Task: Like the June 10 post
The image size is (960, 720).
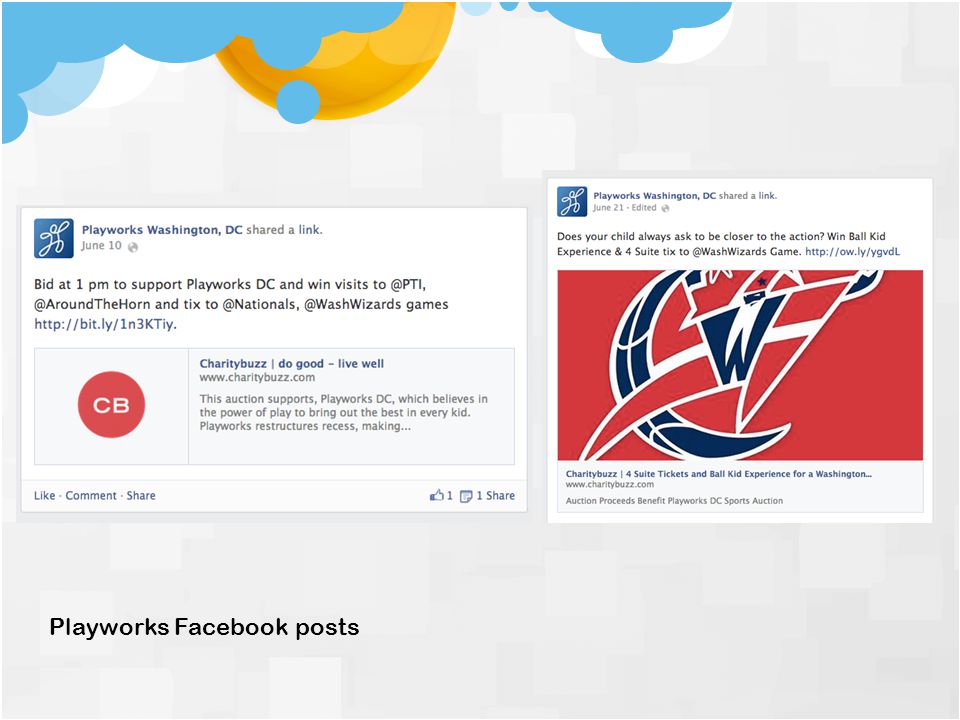Action: tap(45, 495)
